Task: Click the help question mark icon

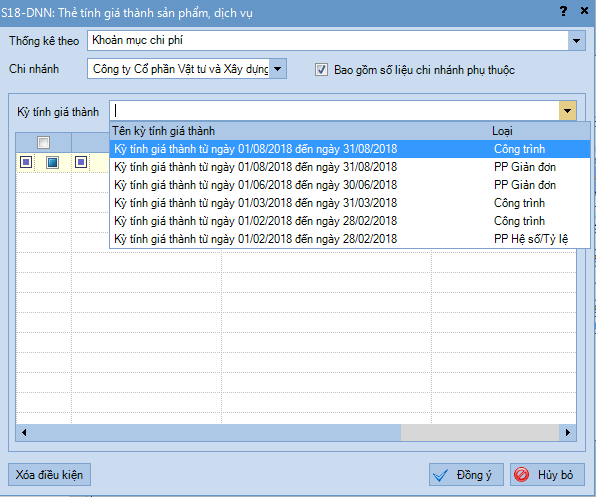Action: [563, 11]
